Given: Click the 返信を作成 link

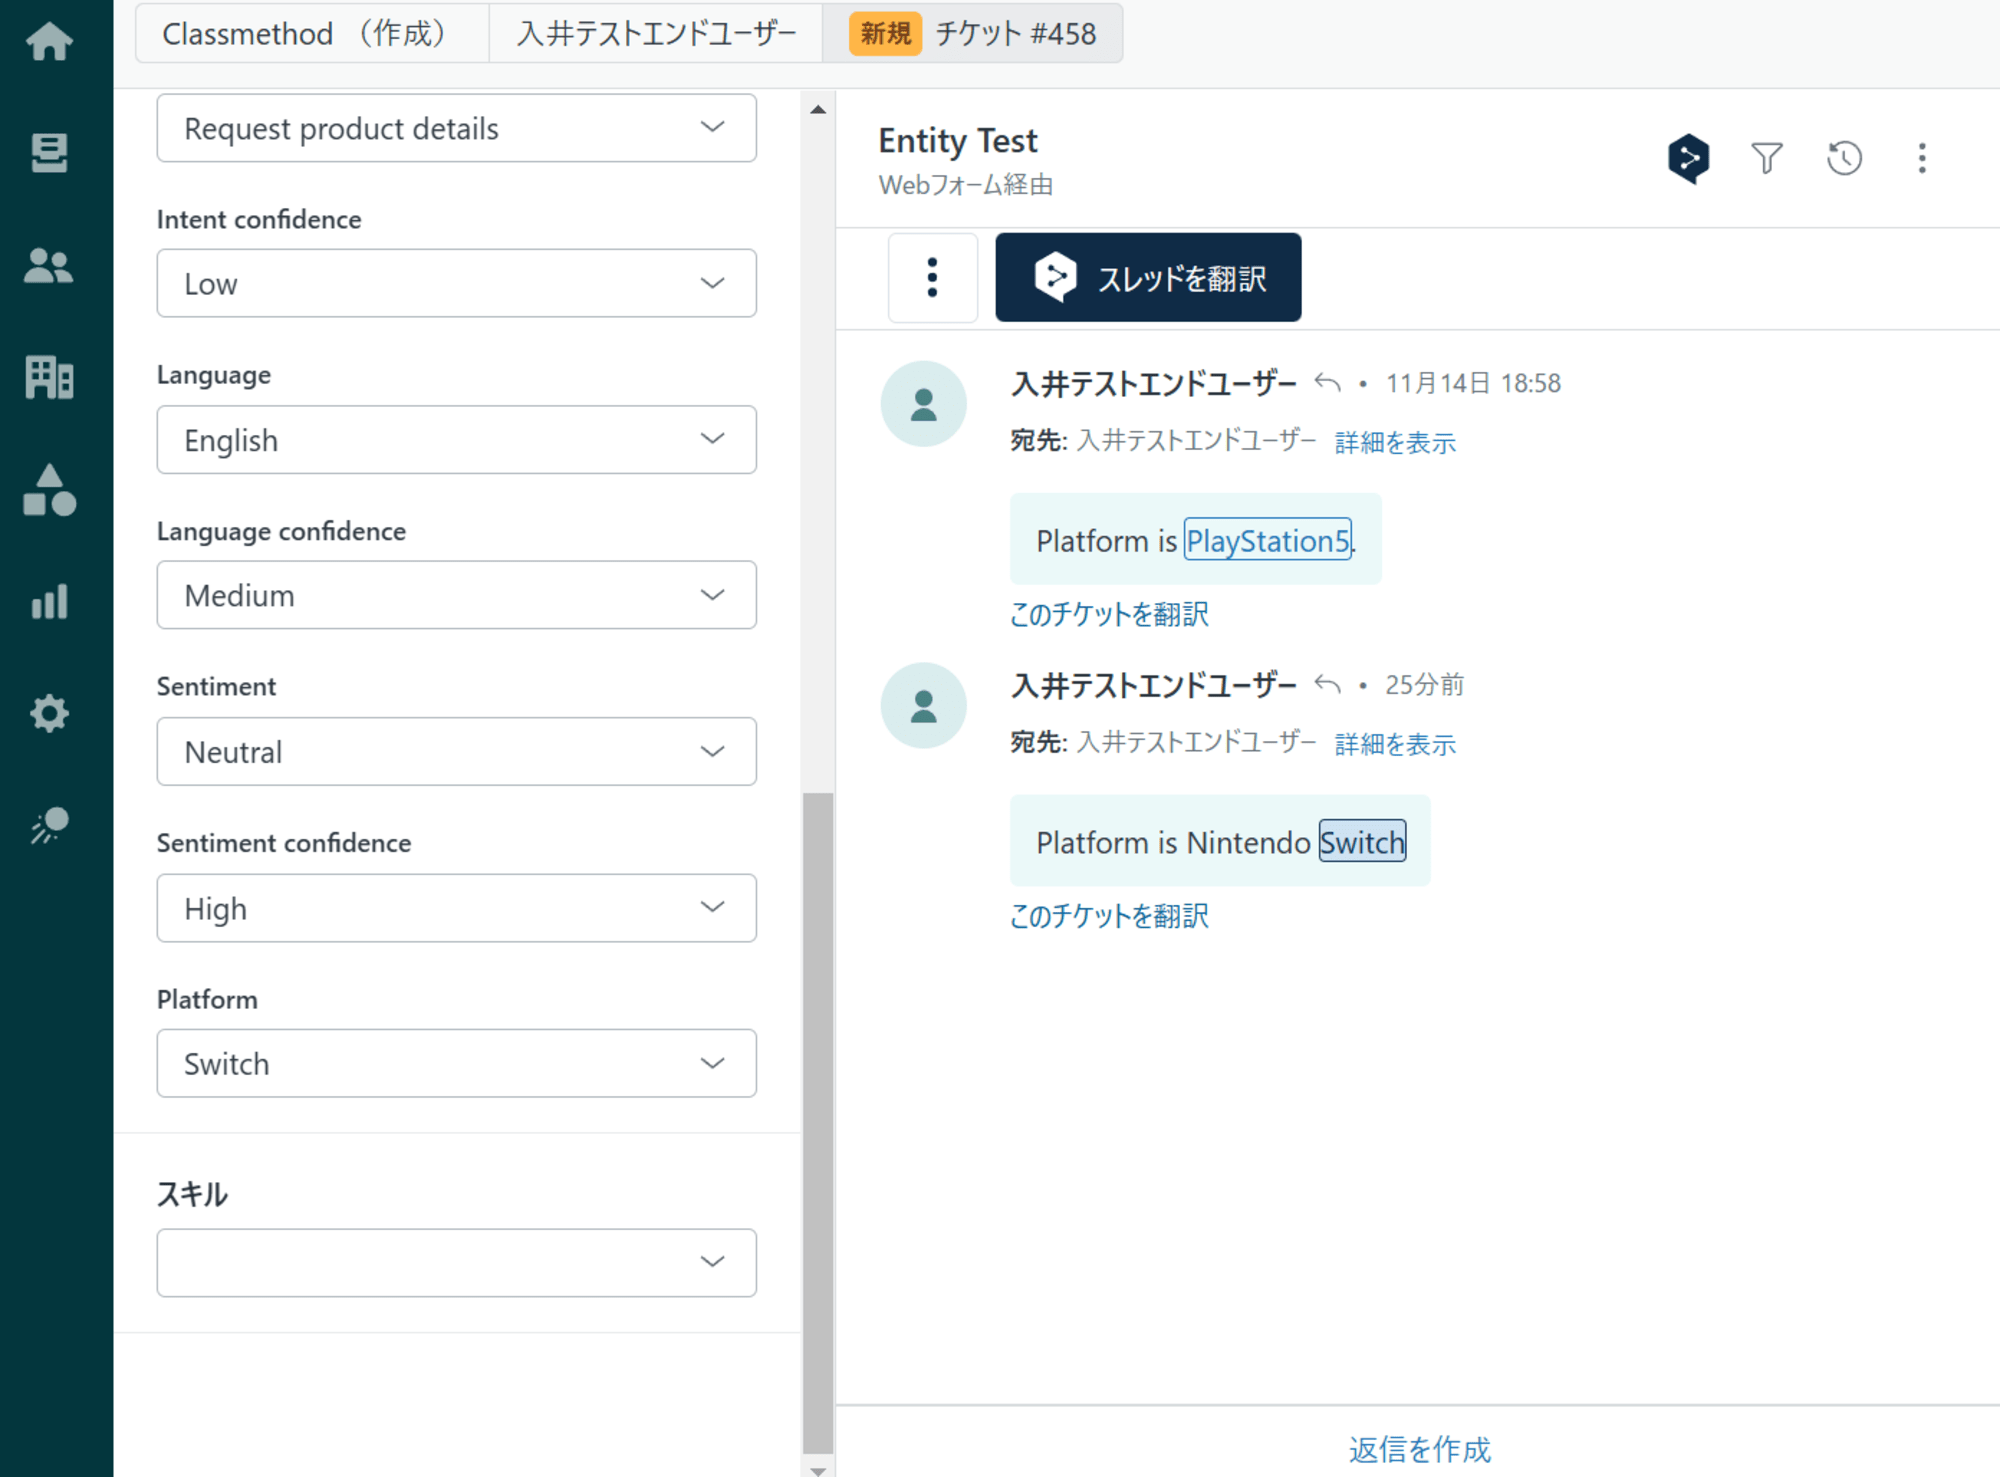Looking at the screenshot, I should point(1419,1450).
